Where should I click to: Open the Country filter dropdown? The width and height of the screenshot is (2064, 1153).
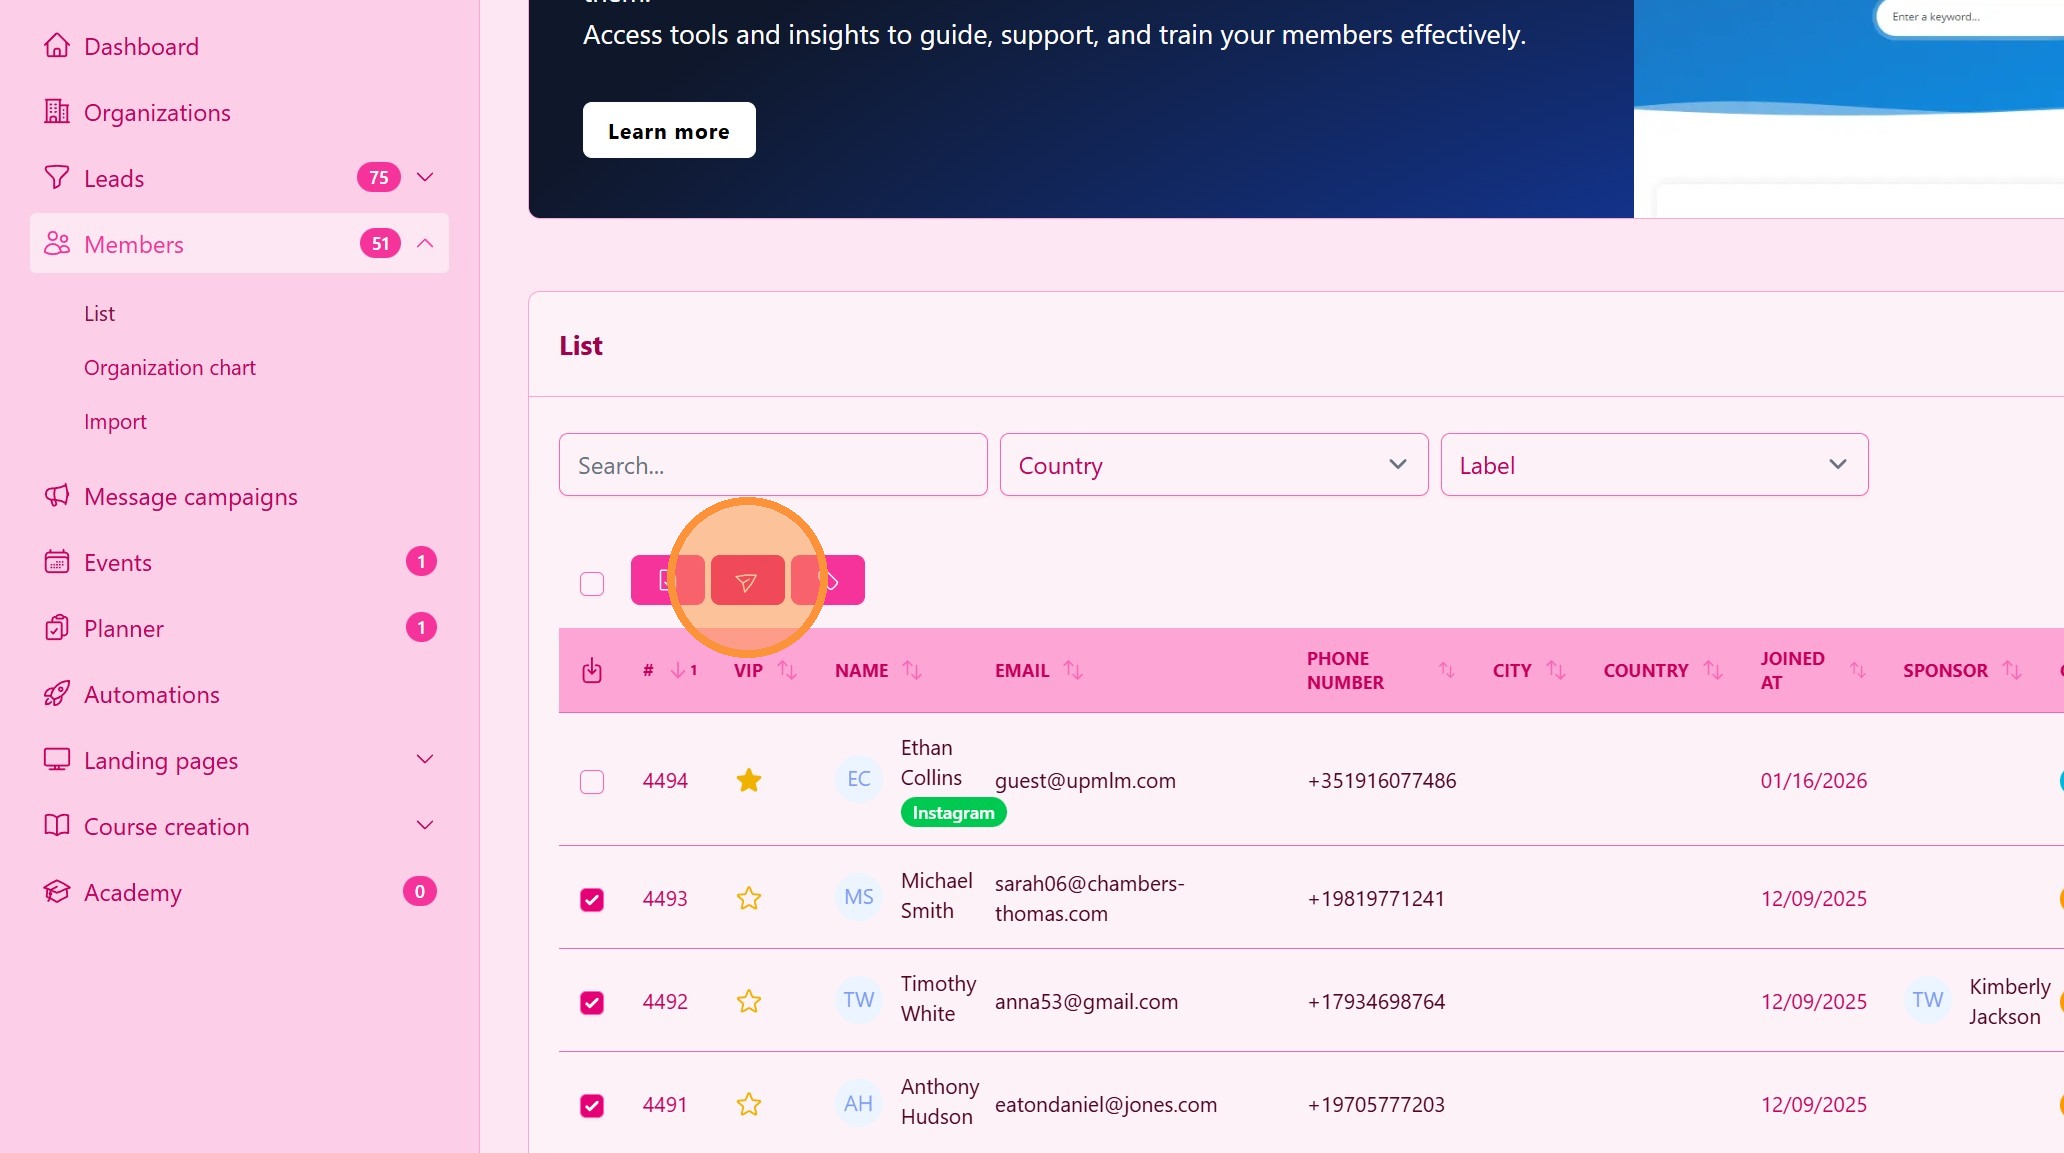point(1213,465)
